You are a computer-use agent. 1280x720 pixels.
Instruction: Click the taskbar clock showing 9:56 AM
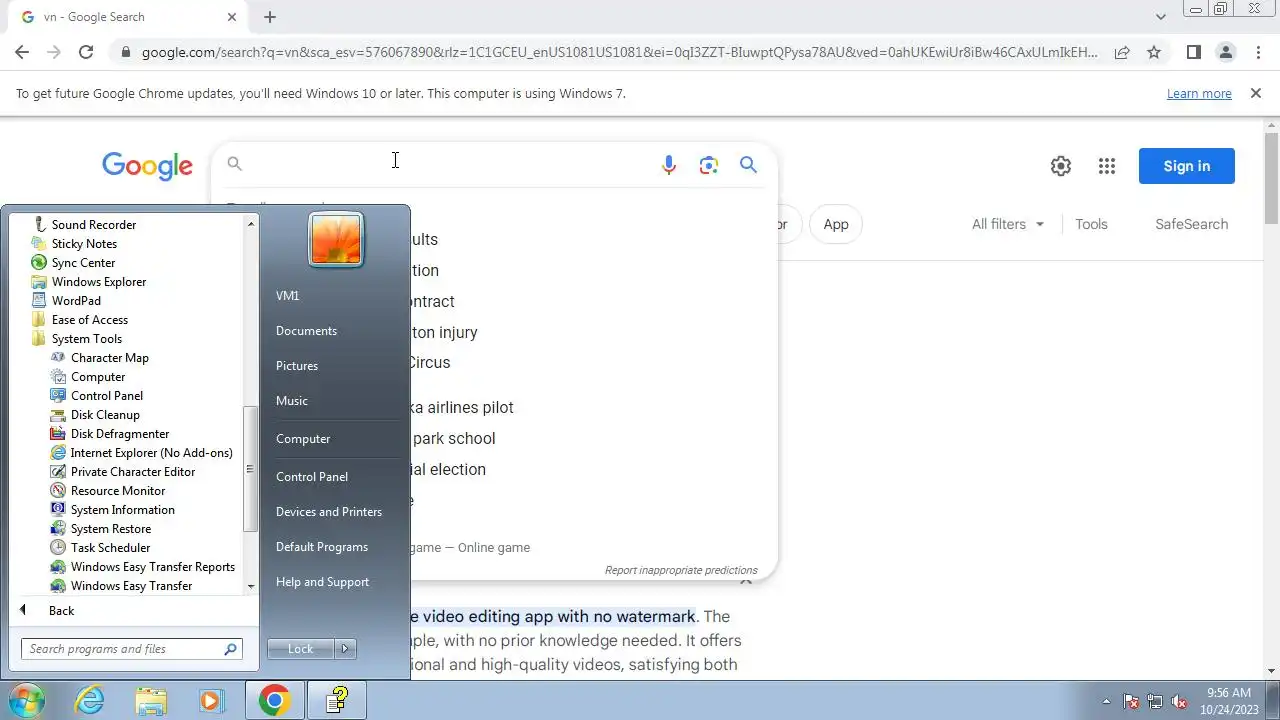point(1228,701)
